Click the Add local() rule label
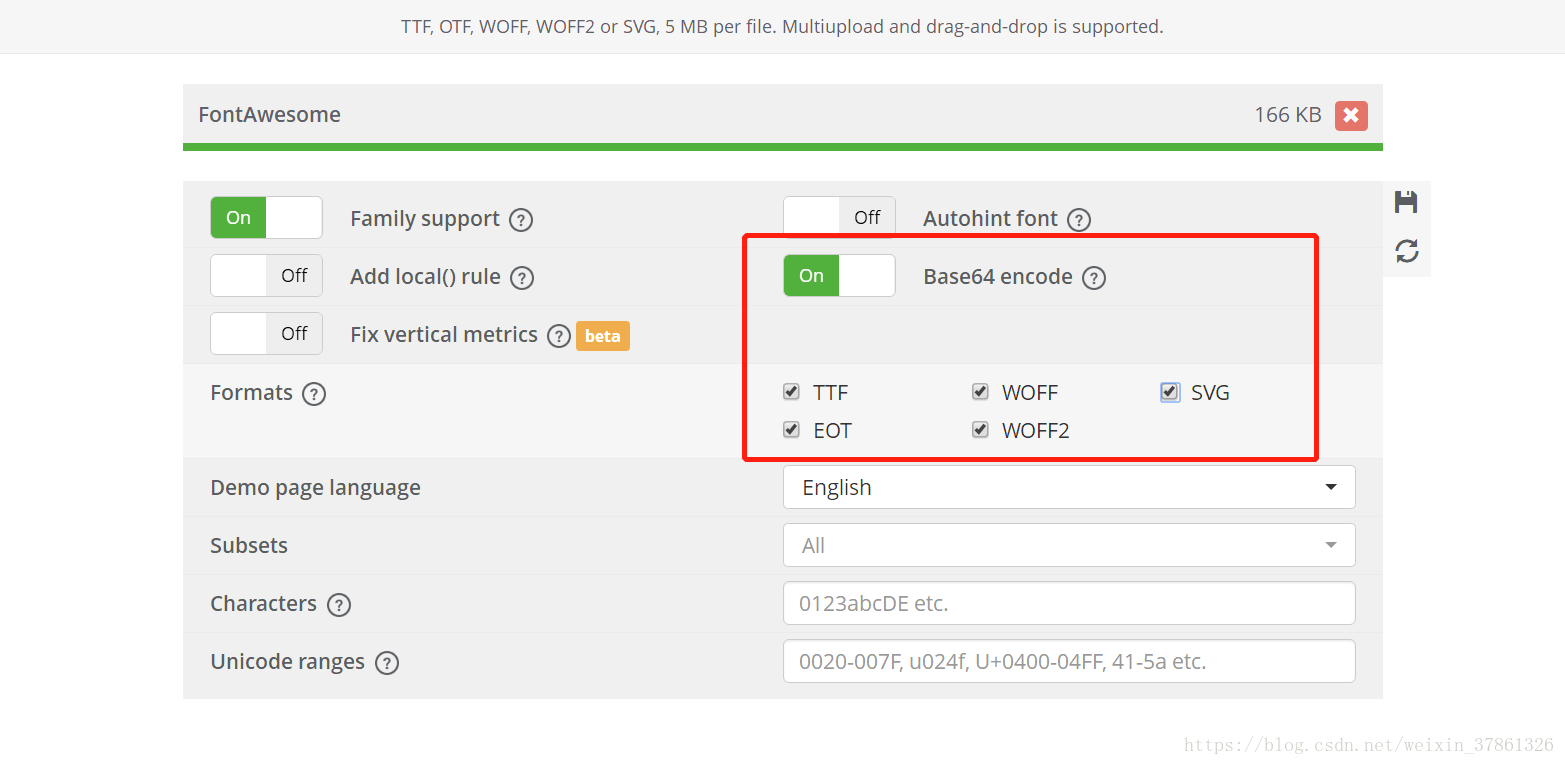This screenshot has width=1565, height=765. click(425, 277)
